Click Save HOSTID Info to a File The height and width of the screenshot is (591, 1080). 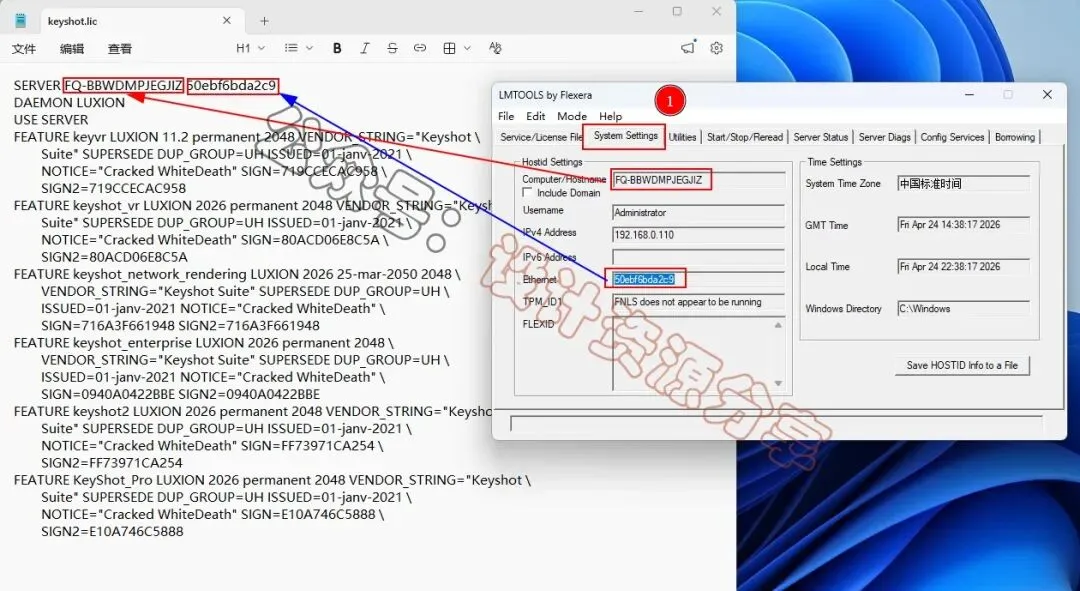(962, 365)
